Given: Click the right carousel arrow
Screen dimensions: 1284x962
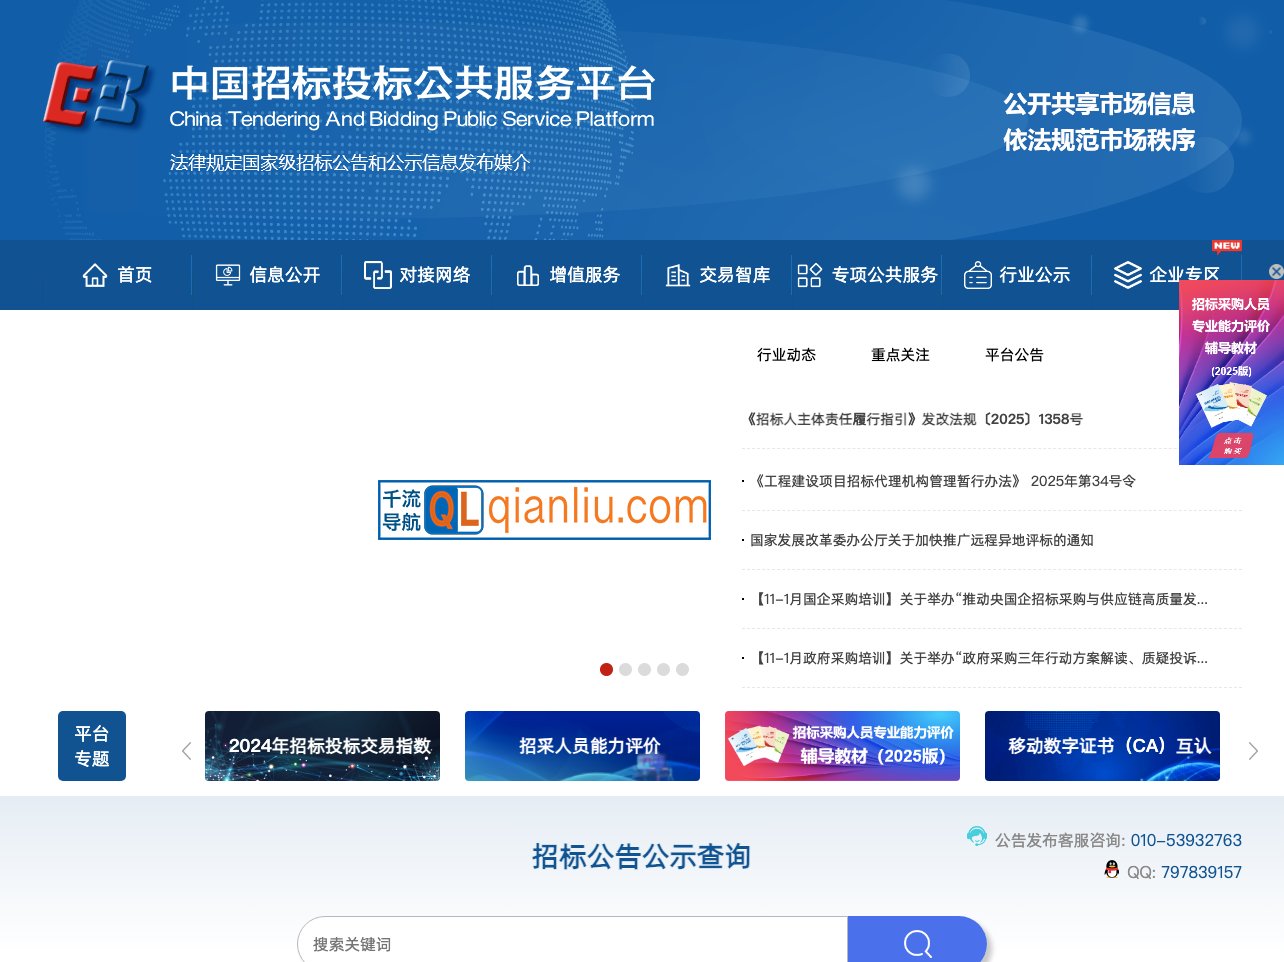Looking at the screenshot, I should 1253,750.
